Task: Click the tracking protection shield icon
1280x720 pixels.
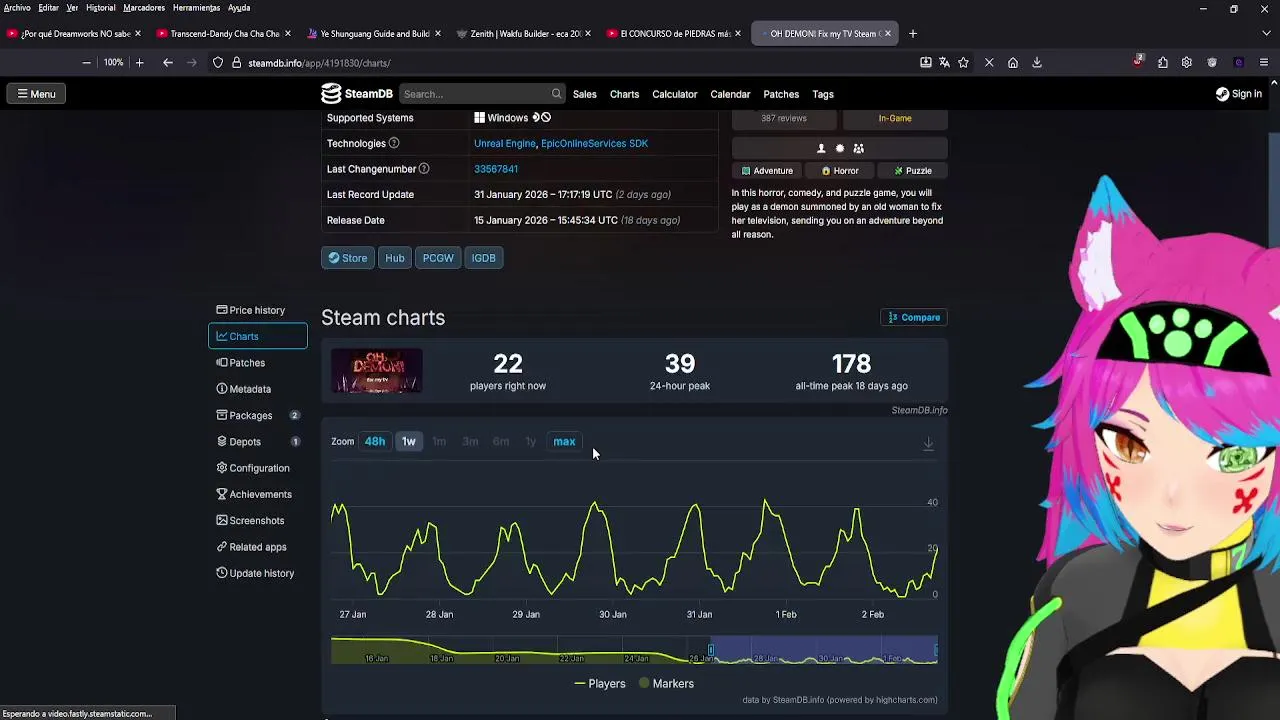Action: [x=217, y=63]
